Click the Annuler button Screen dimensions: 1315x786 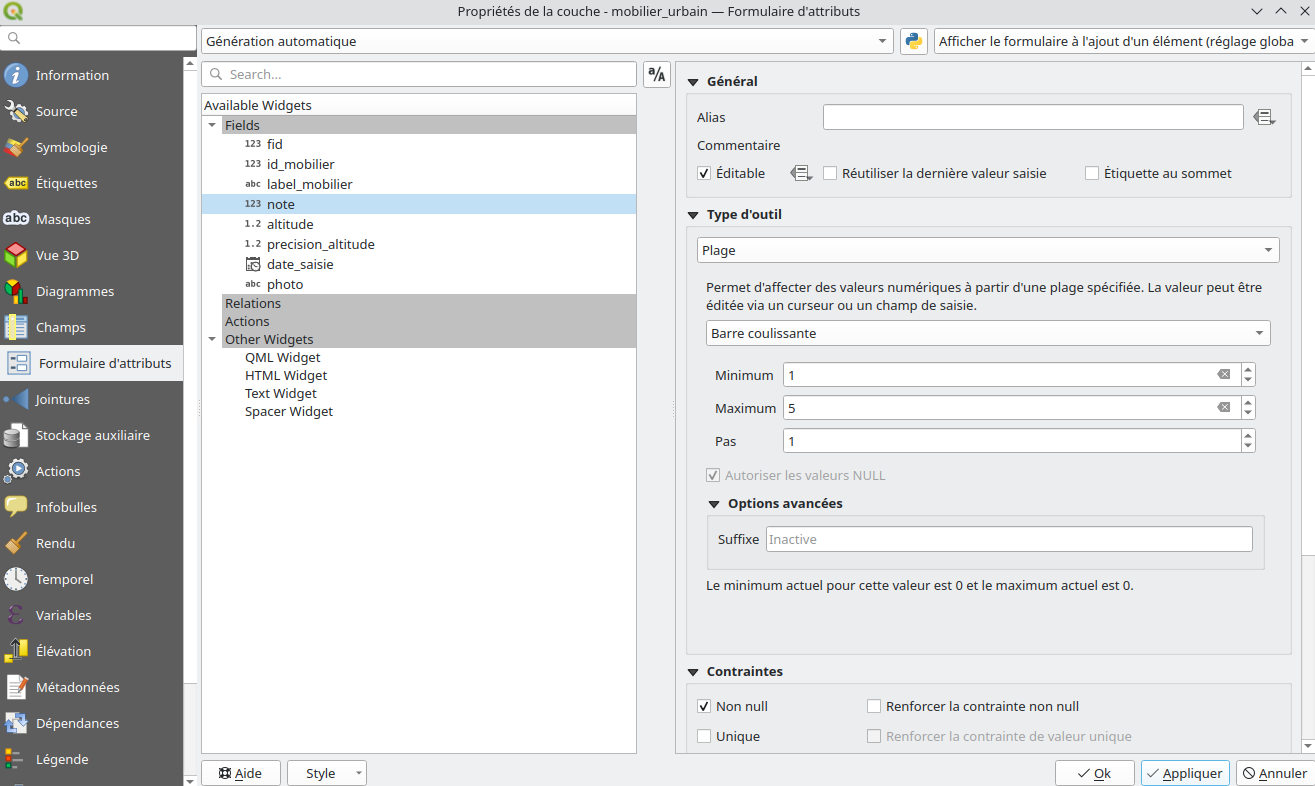[x=1274, y=773]
